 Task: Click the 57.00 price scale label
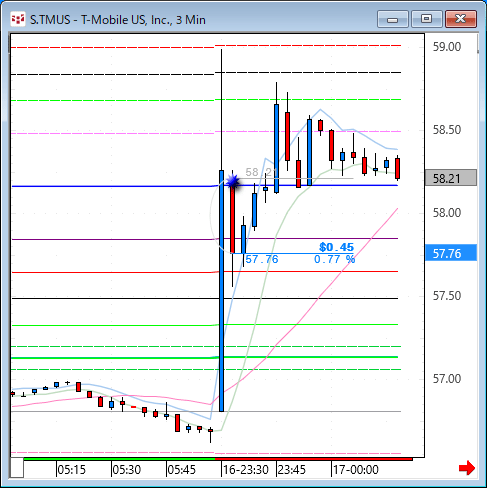447,379
